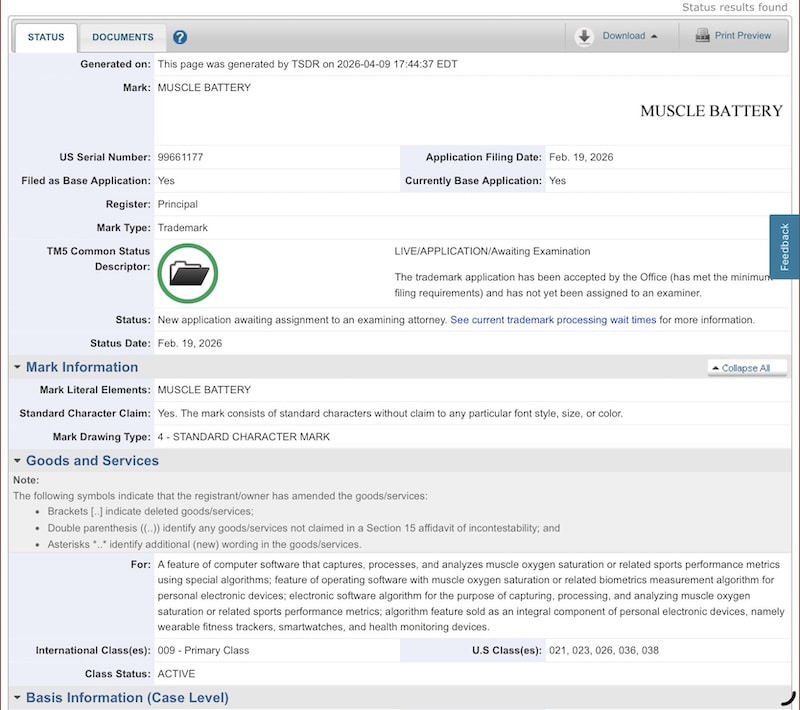Click the green circled folder status icon
800x710 pixels.
click(x=188, y=272)
